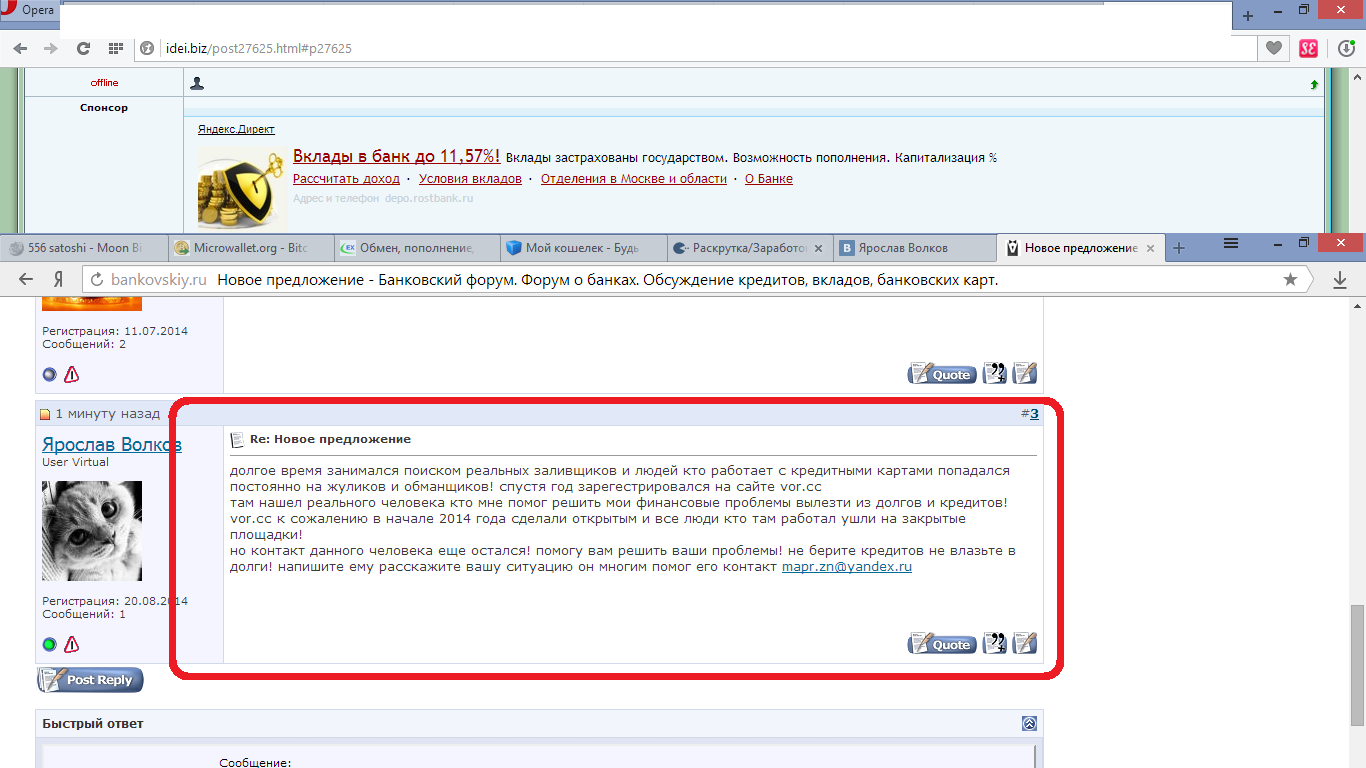Screen dimensions: 1366x768
Task: Add a new tab in Opera
Action: 1248,16
